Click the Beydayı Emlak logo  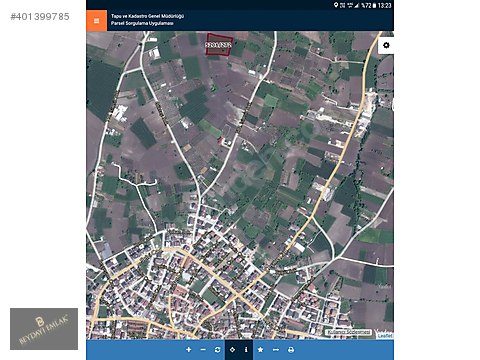pos(44,329)
